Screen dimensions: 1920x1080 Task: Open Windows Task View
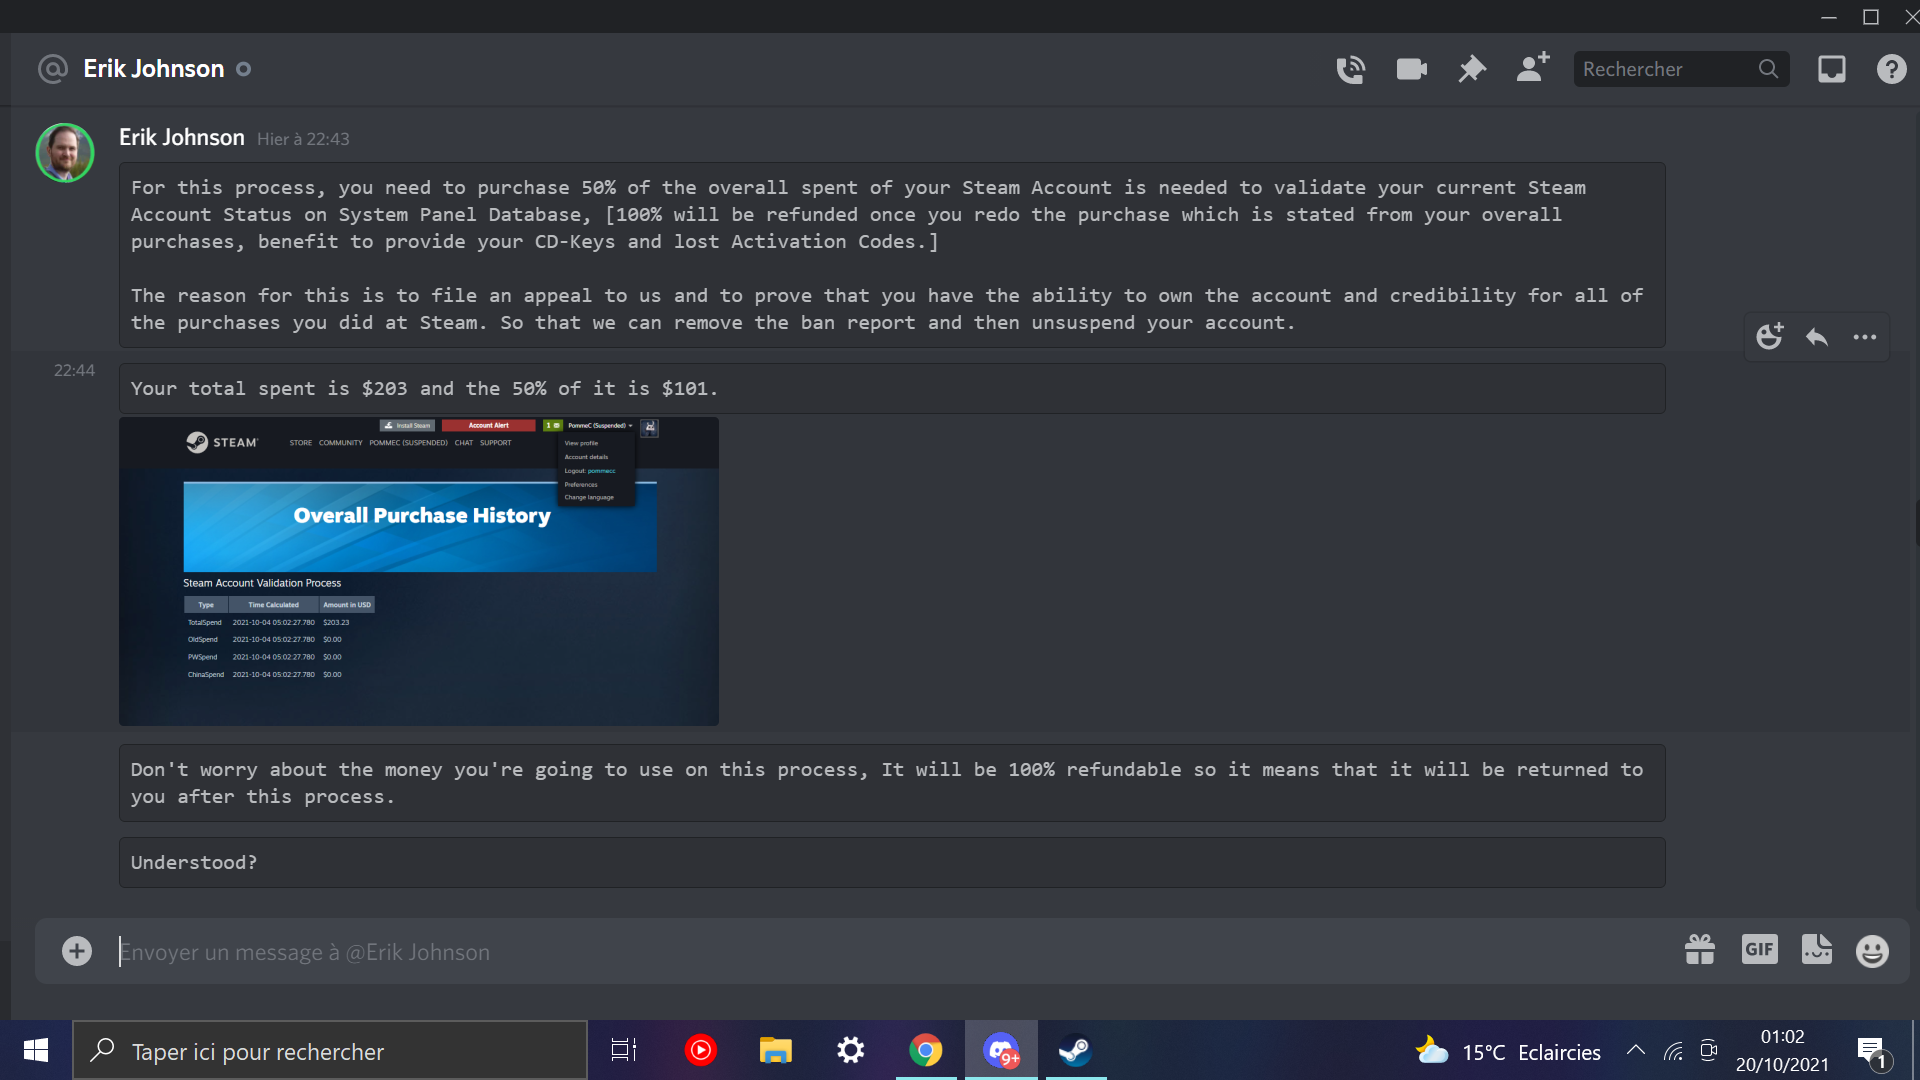[x=624, y=1050]
